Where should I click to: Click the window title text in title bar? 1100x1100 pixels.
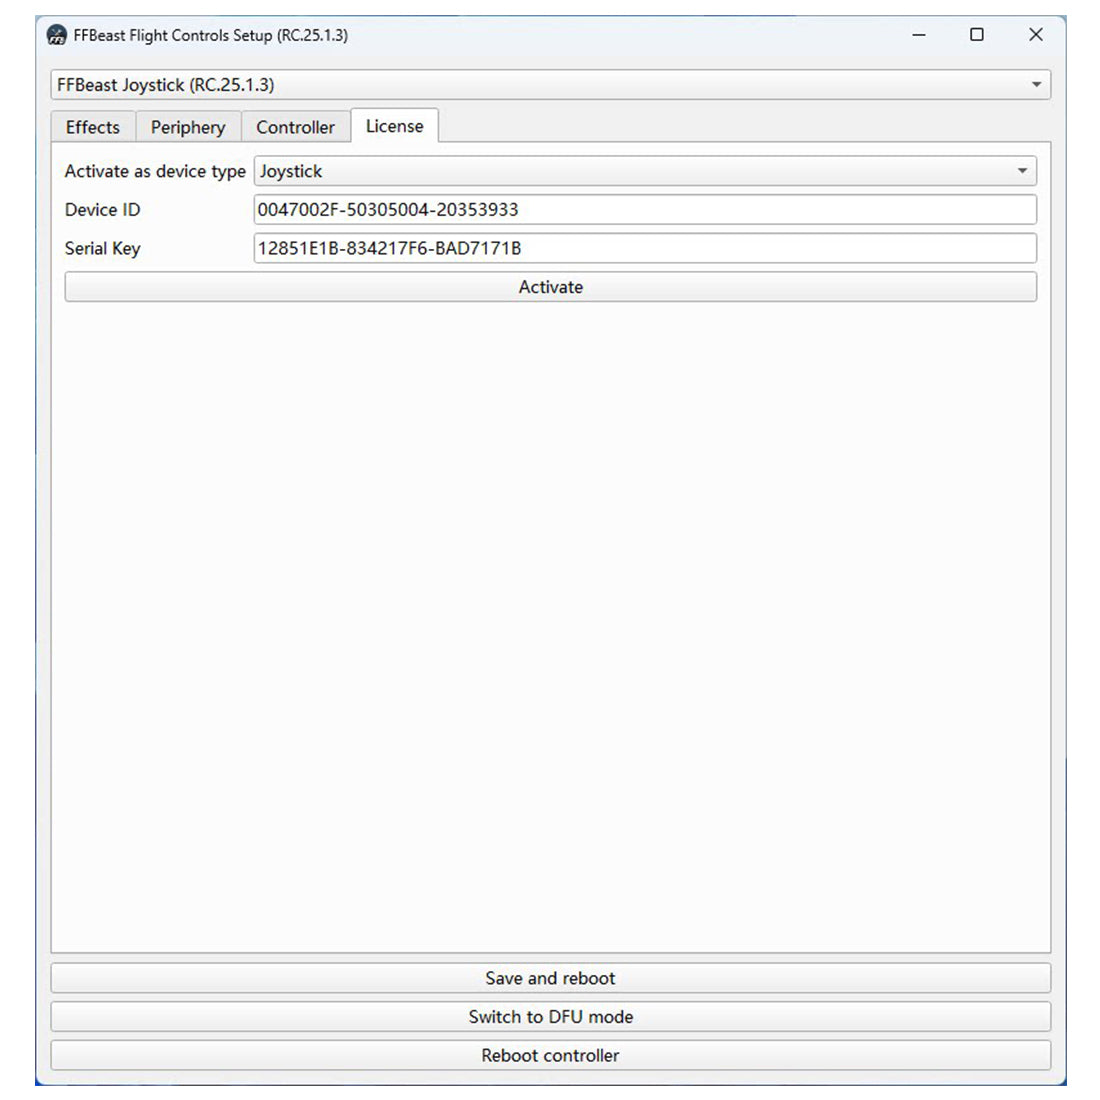click(211, 36)
